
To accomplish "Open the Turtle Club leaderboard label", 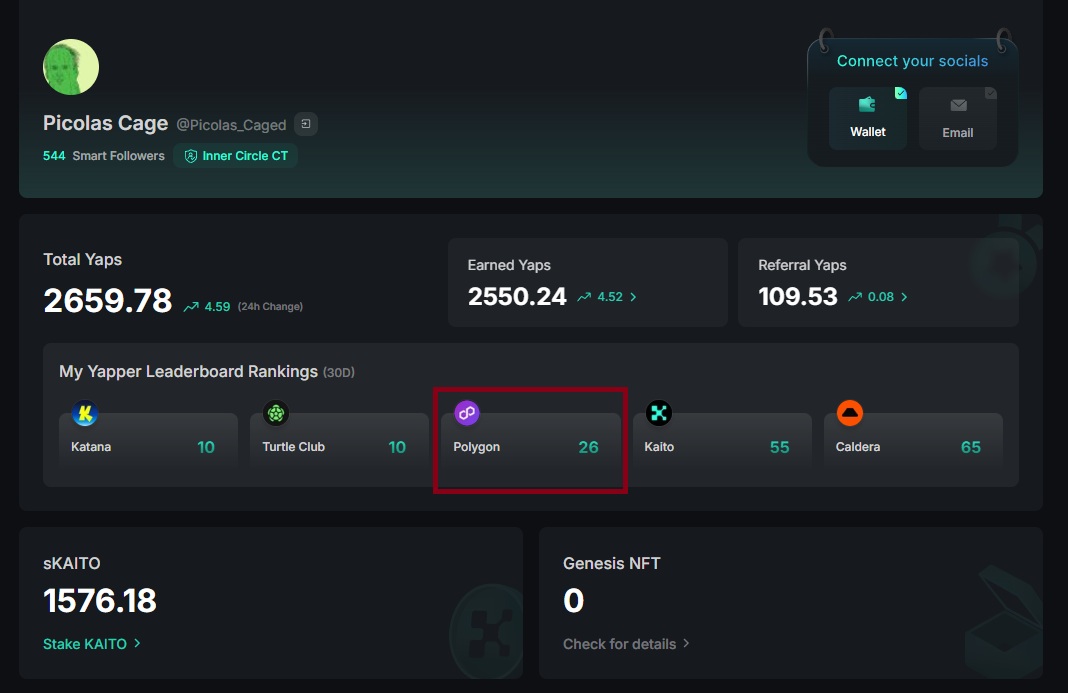I will coord(294,447).
